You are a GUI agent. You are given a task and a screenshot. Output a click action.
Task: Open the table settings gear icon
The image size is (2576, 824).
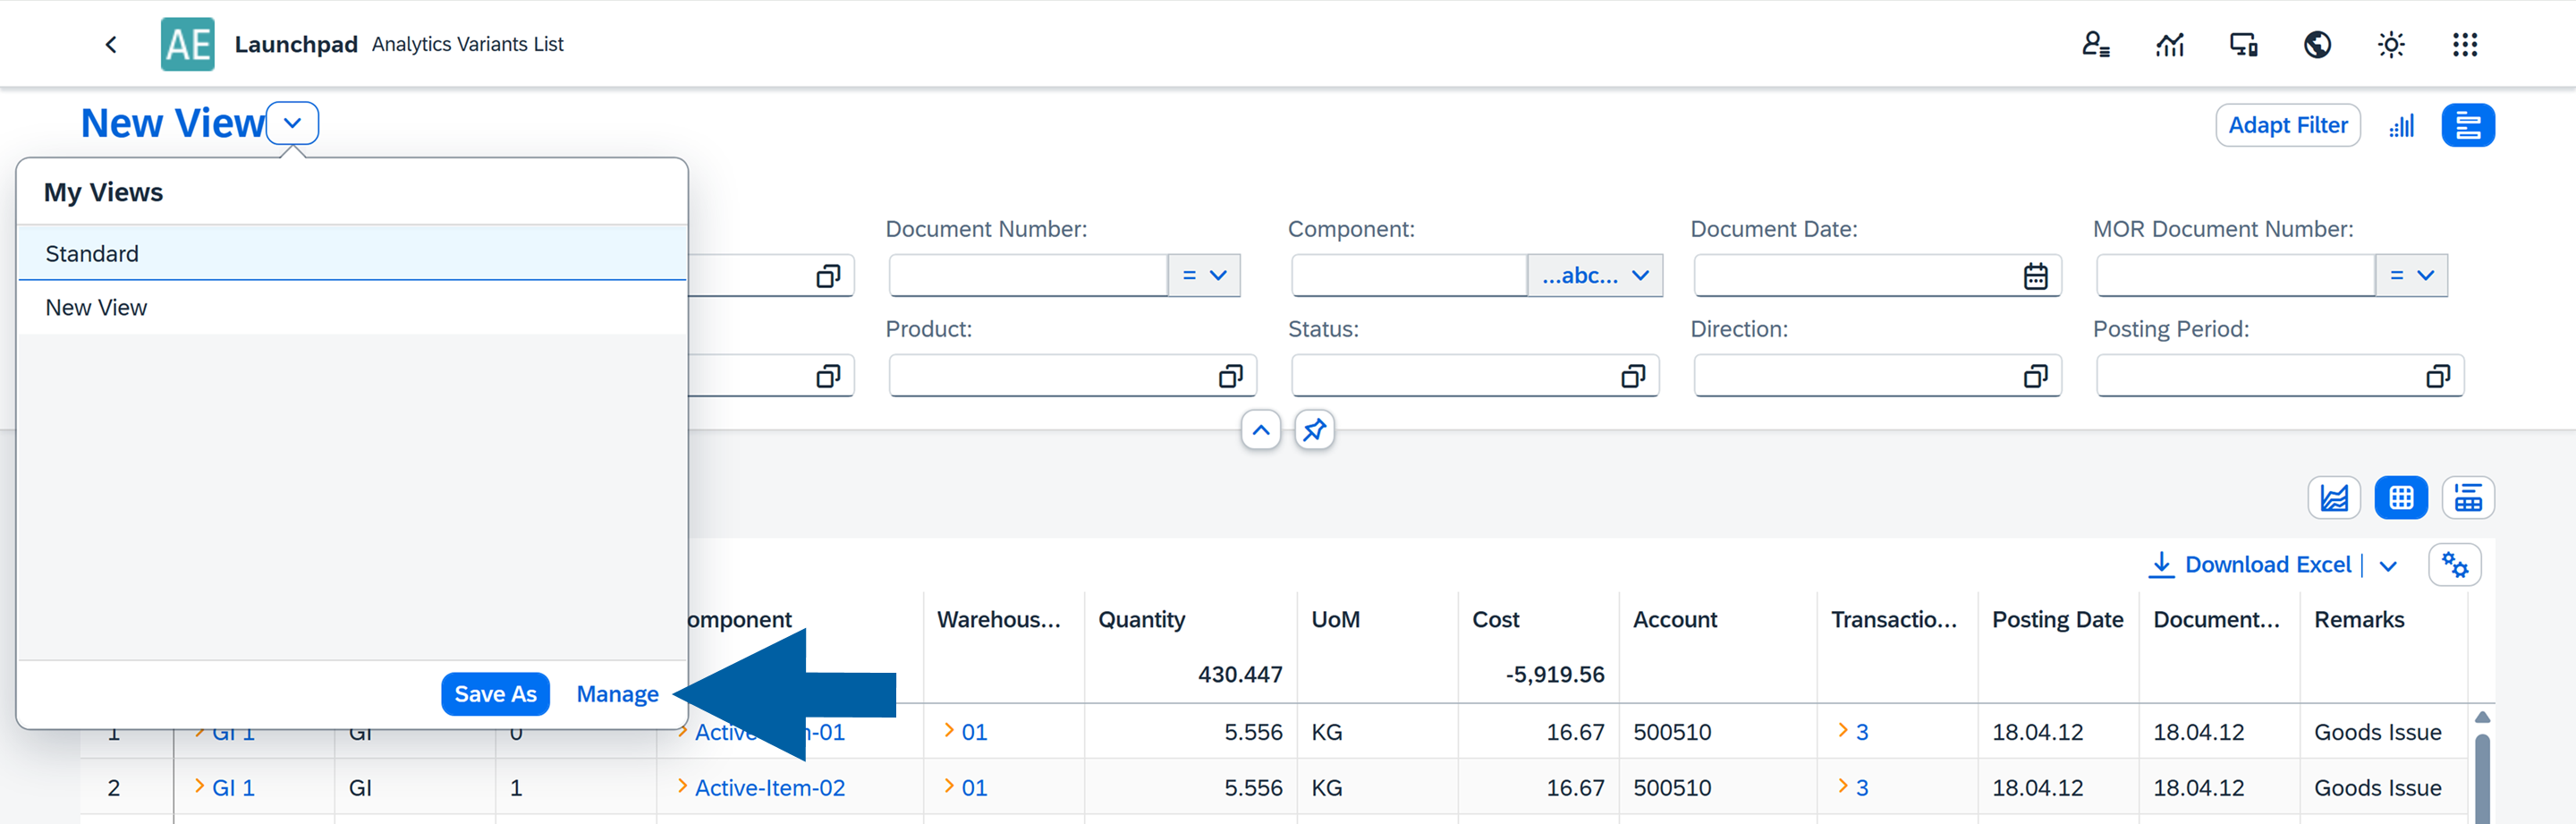(2455, 564)
